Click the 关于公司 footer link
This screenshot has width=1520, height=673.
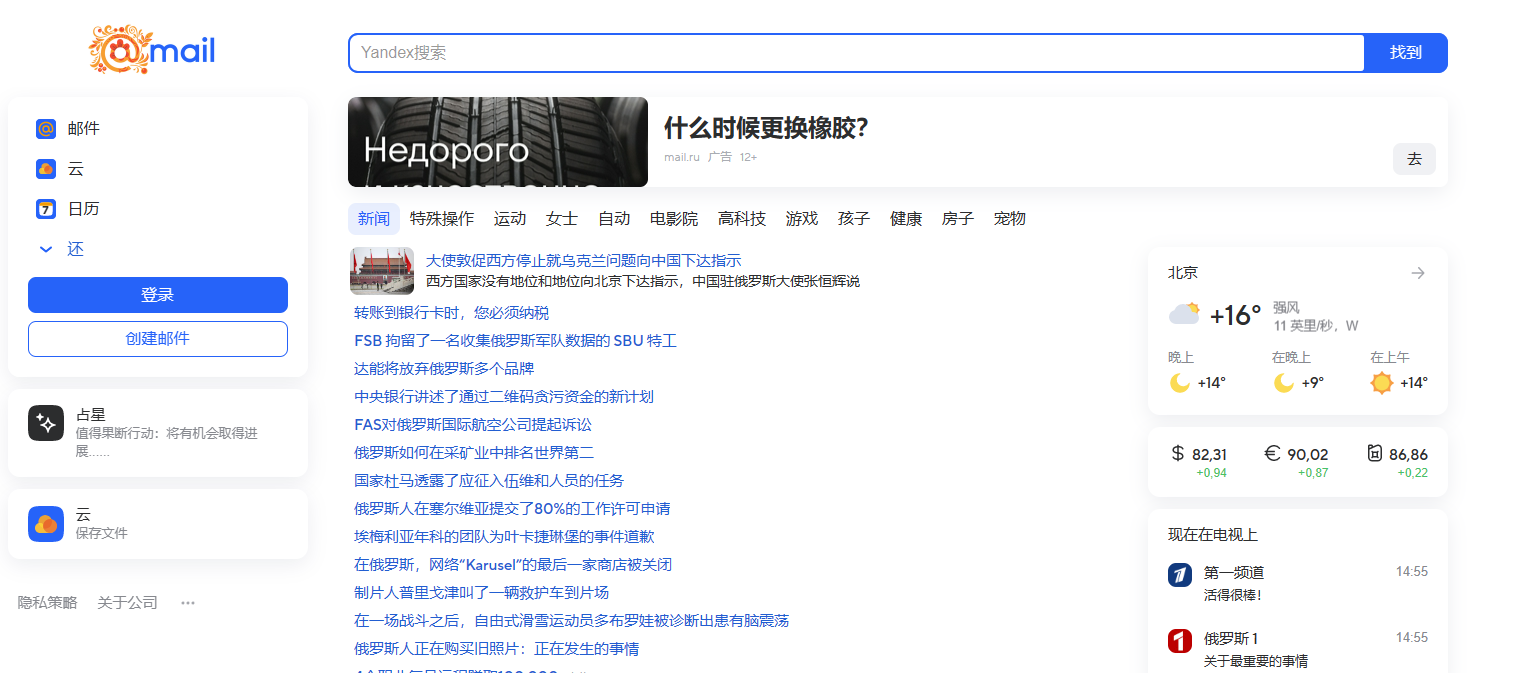click(x=127, y=602)
